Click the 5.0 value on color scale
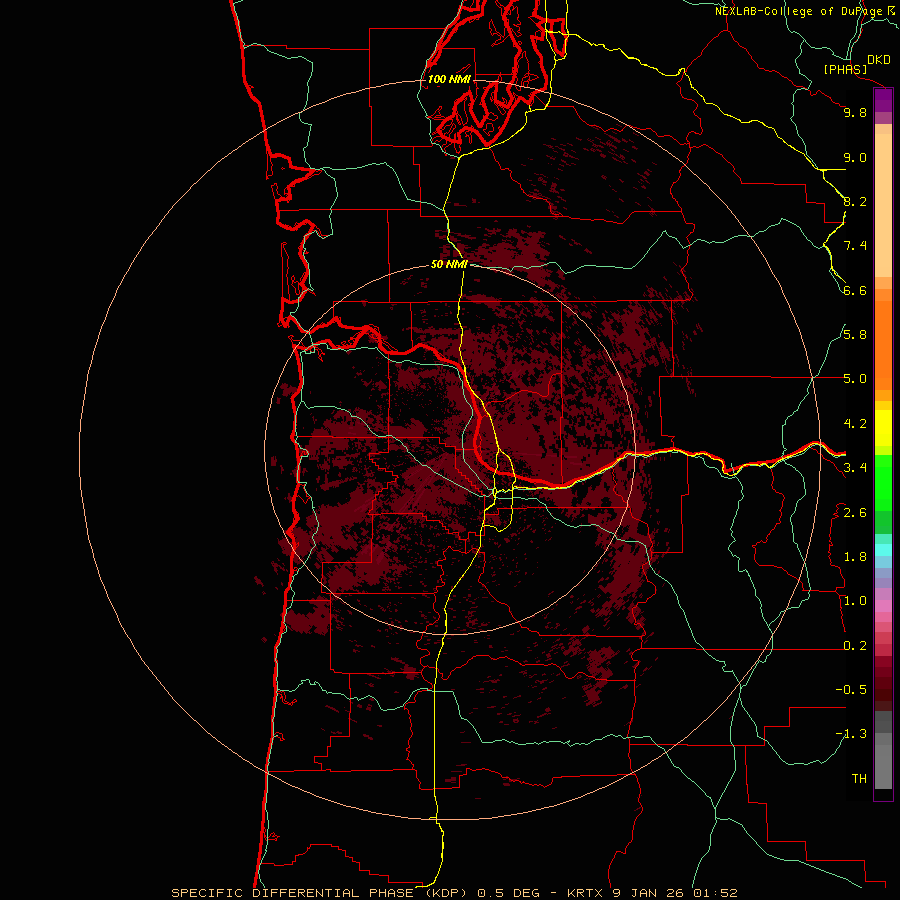Viewport: 900px width, 900px height. [x=855, y=379]
